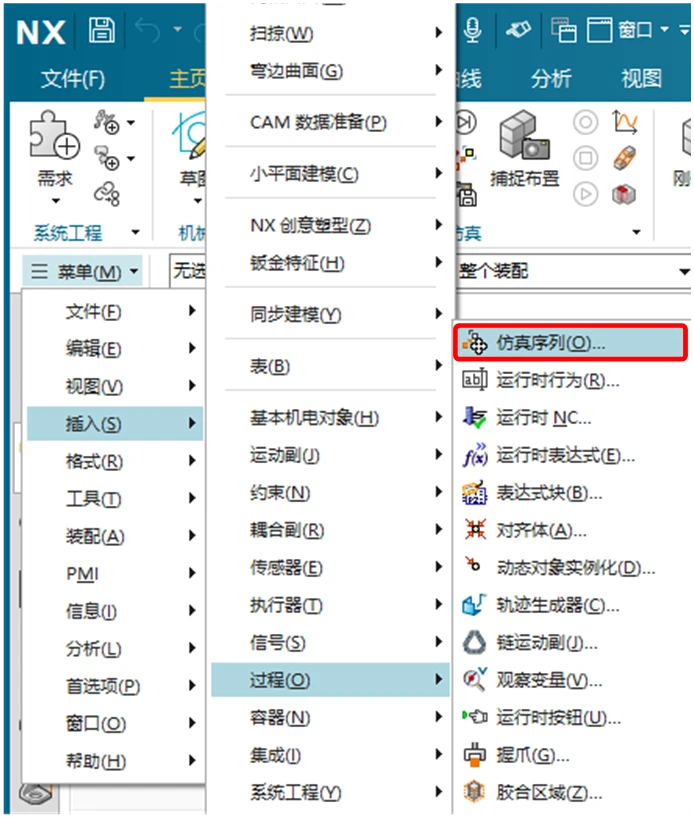The width and height of the screenshot is (694, 818).
Task: Open 耦合副(R) submenu
Action: point(330,530)
